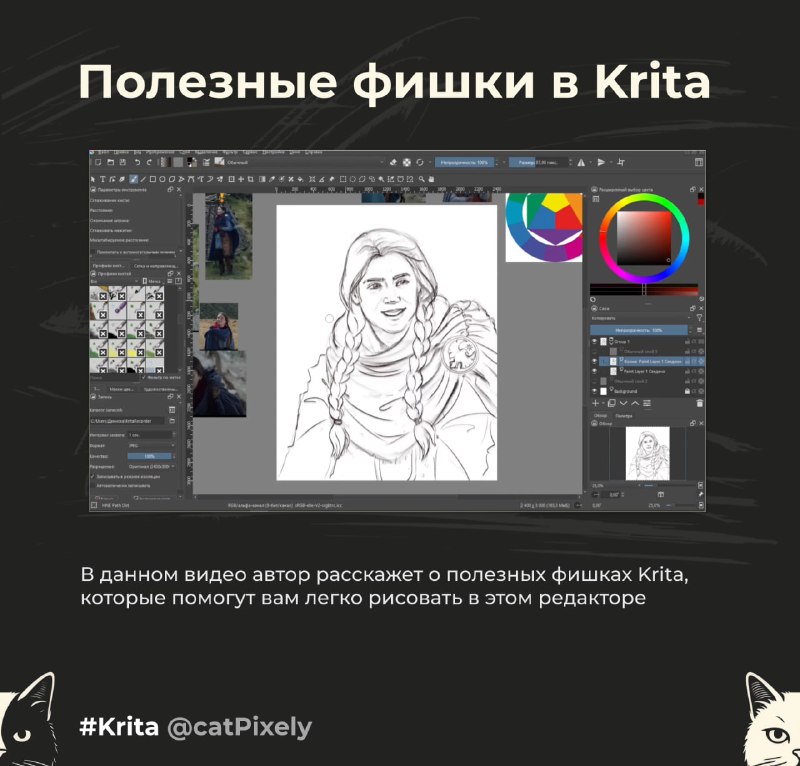
Task: Hide the Background layer
Action: coord(594,391)
